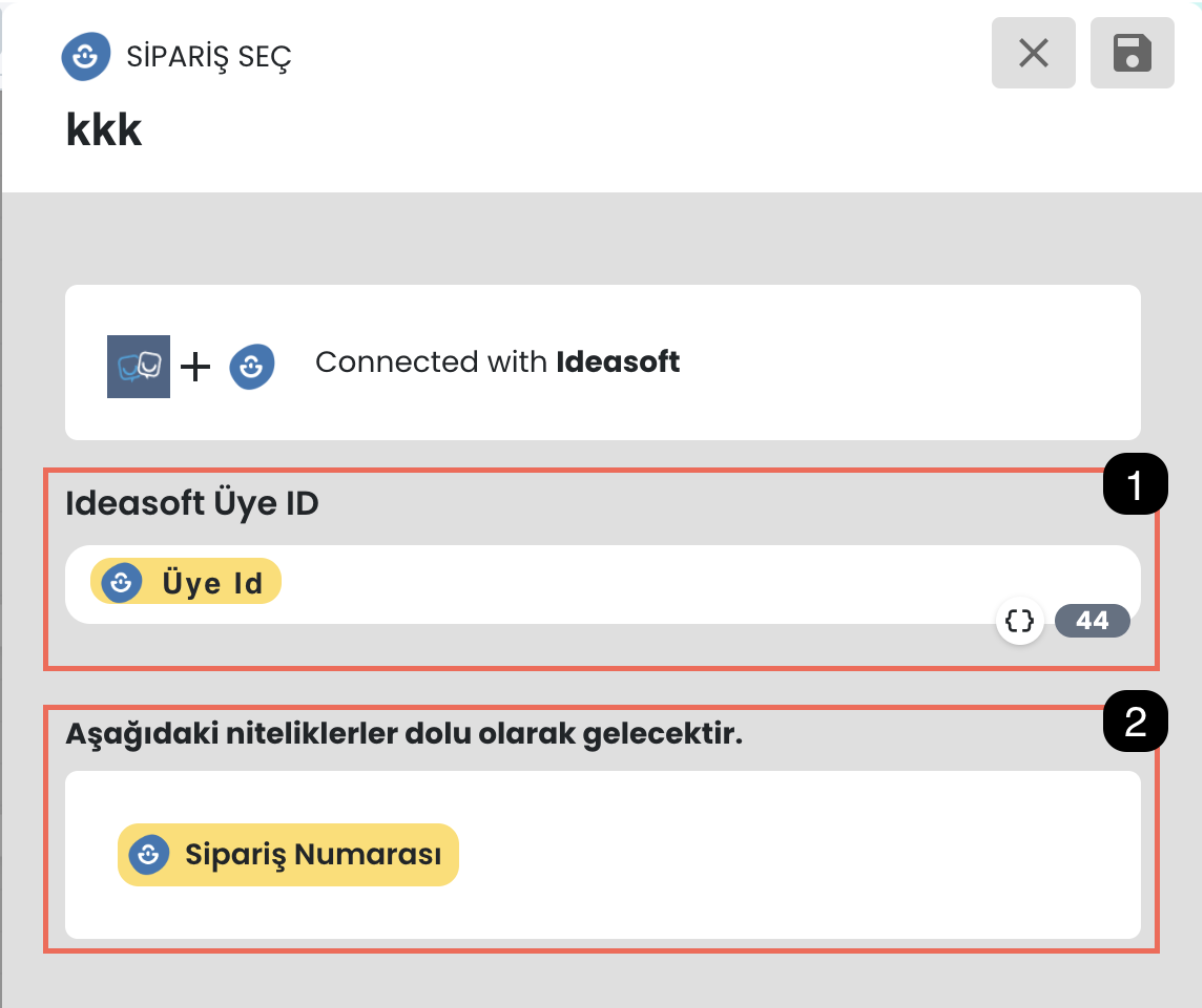This screenshot has height=1008, width=1202.
Task: Click the kkk title text
Action: 104,131
